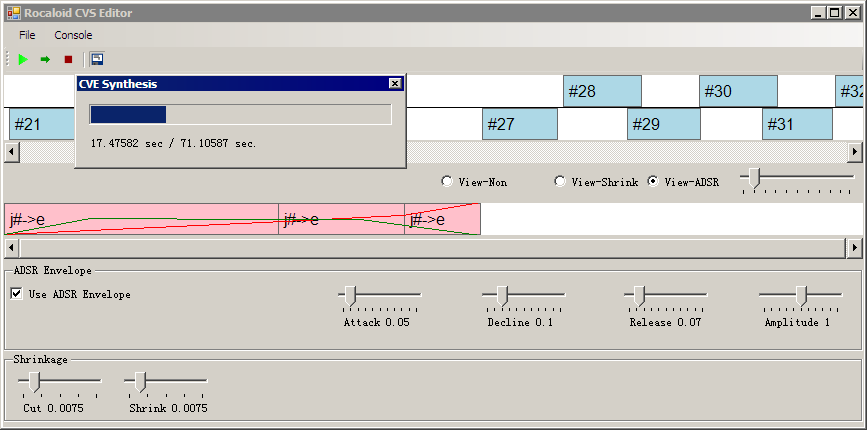Click the Cut slider thumb
This screenshot has height=430, width=867.
click(x=34, y=382)
